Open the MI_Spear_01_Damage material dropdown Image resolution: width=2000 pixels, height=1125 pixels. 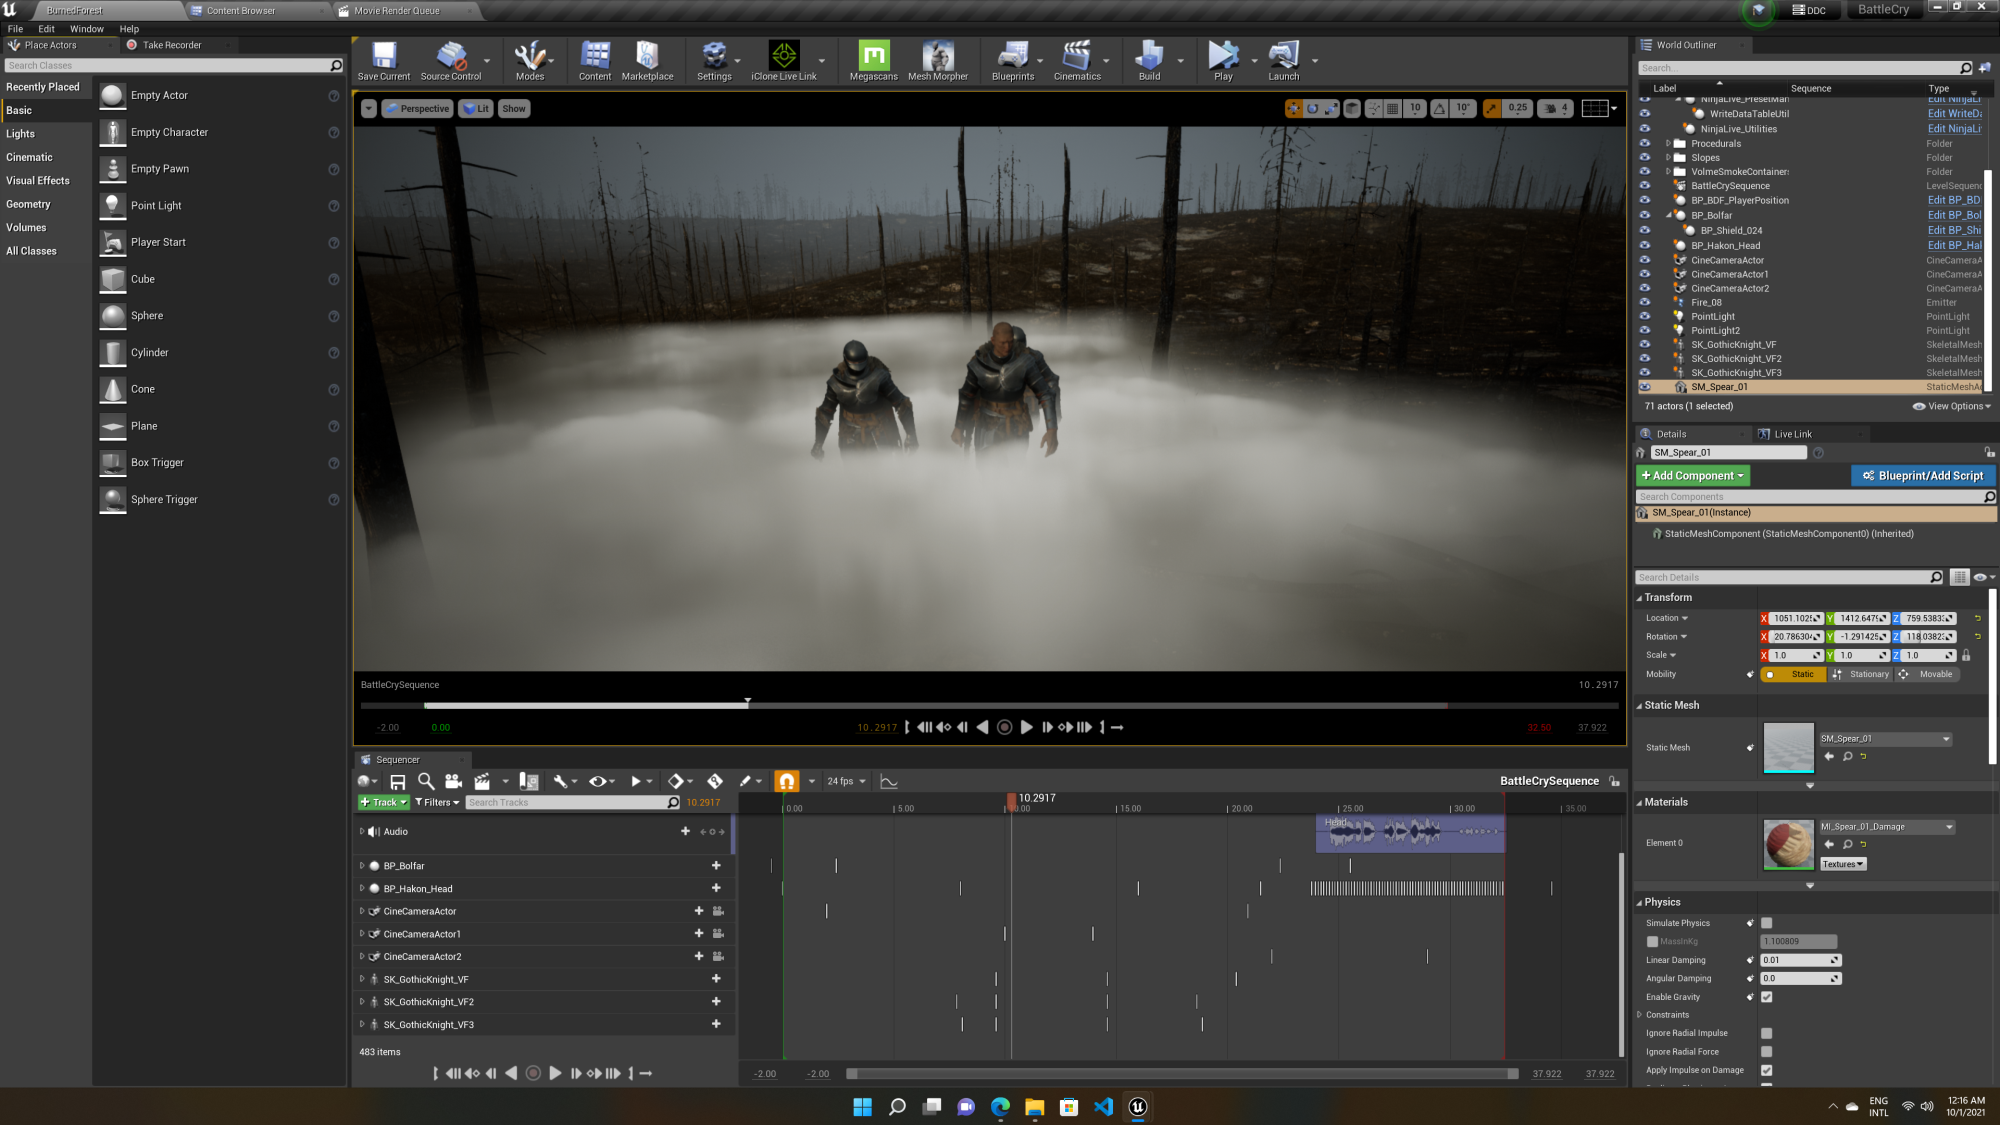[1887, 827]
